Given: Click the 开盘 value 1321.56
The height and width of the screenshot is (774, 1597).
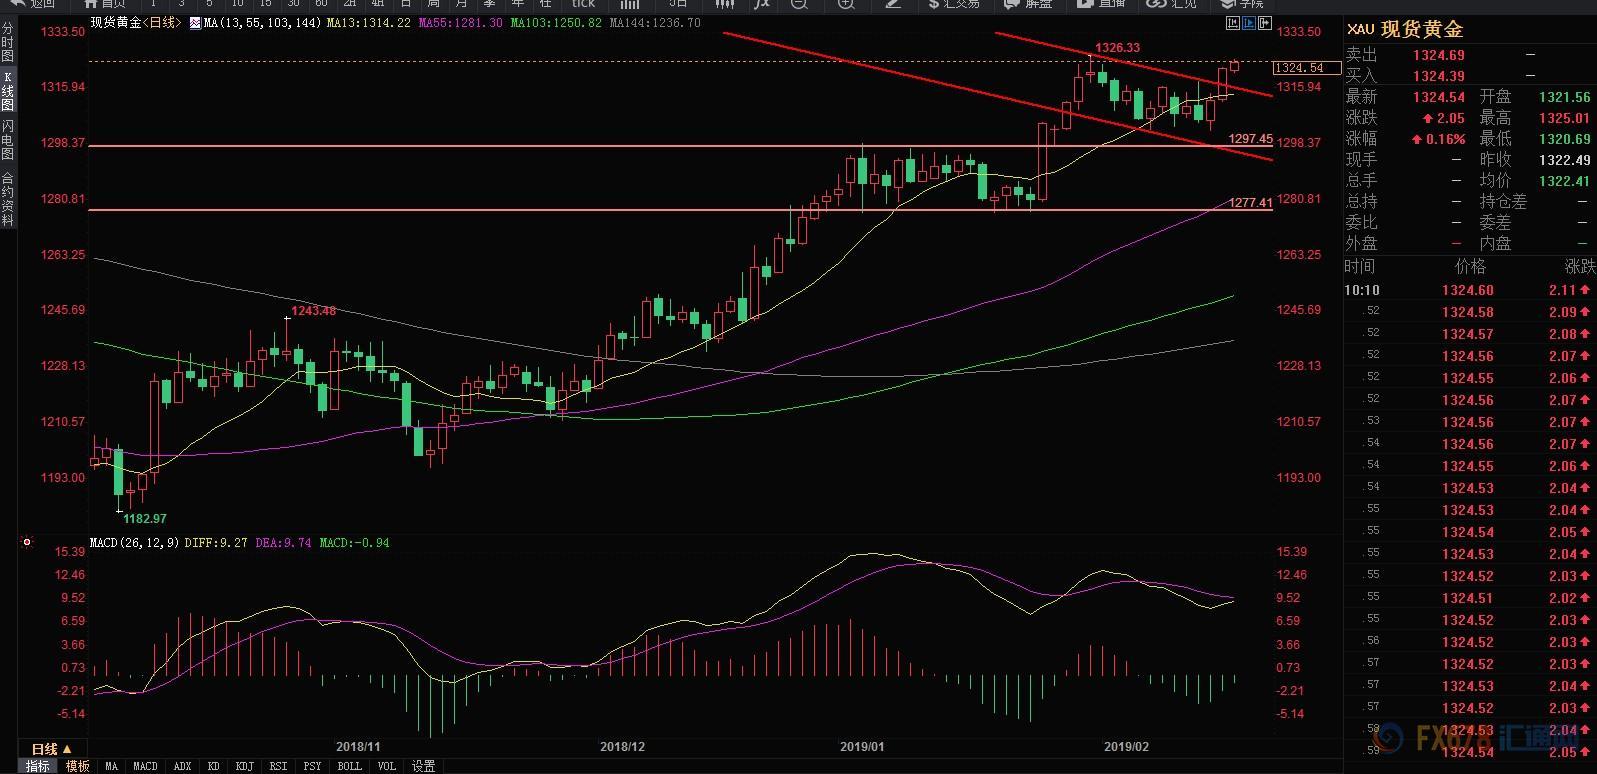Looking at the screenshot, I should (1564, 97).
